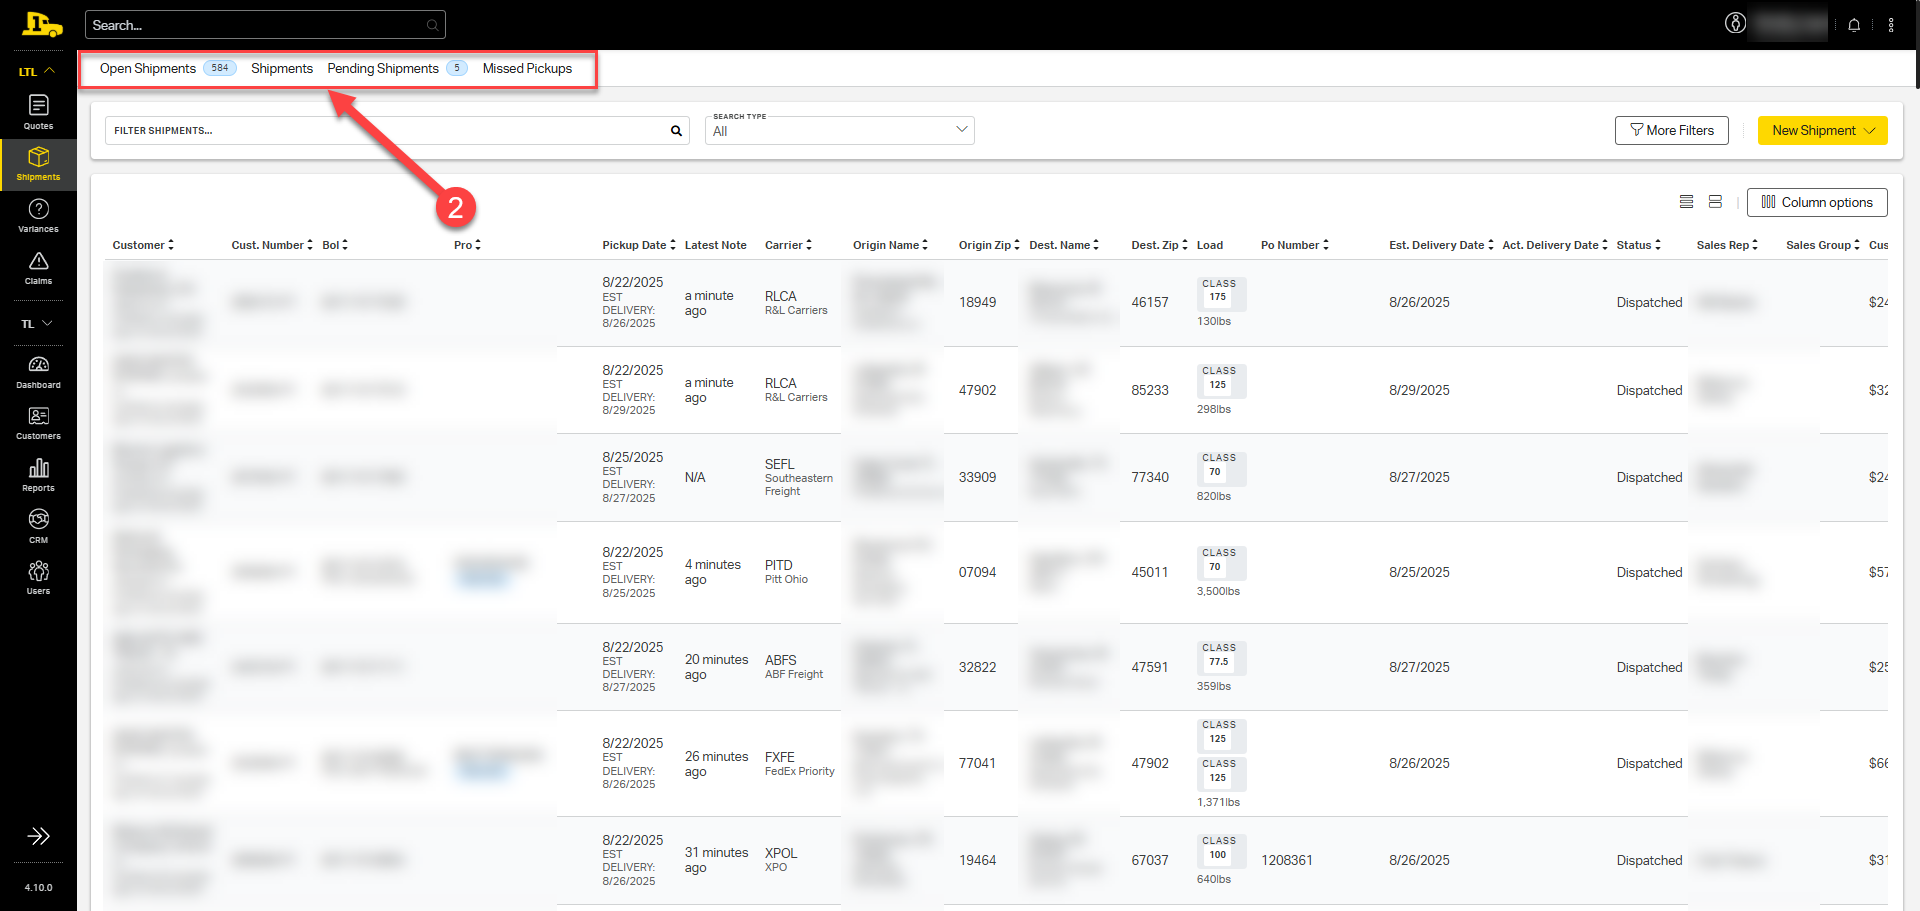Image resolution: width=1920 pixels, height=911 pixels.
Task: Click the company truck logo
Action: [42, 24]
